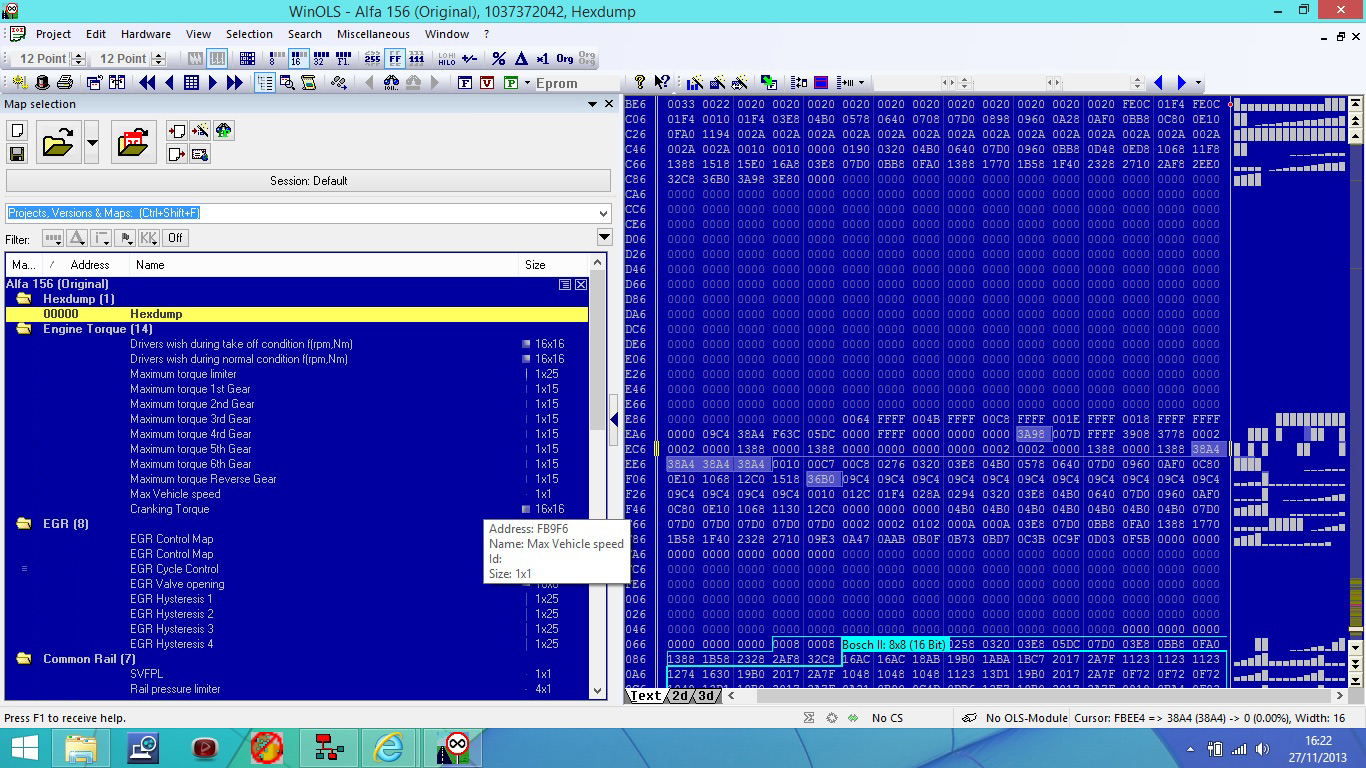Click the fast-forward double arrow icon
Image resolution: width=1366 pixels, height=768 pixels.
click(235, 83)
